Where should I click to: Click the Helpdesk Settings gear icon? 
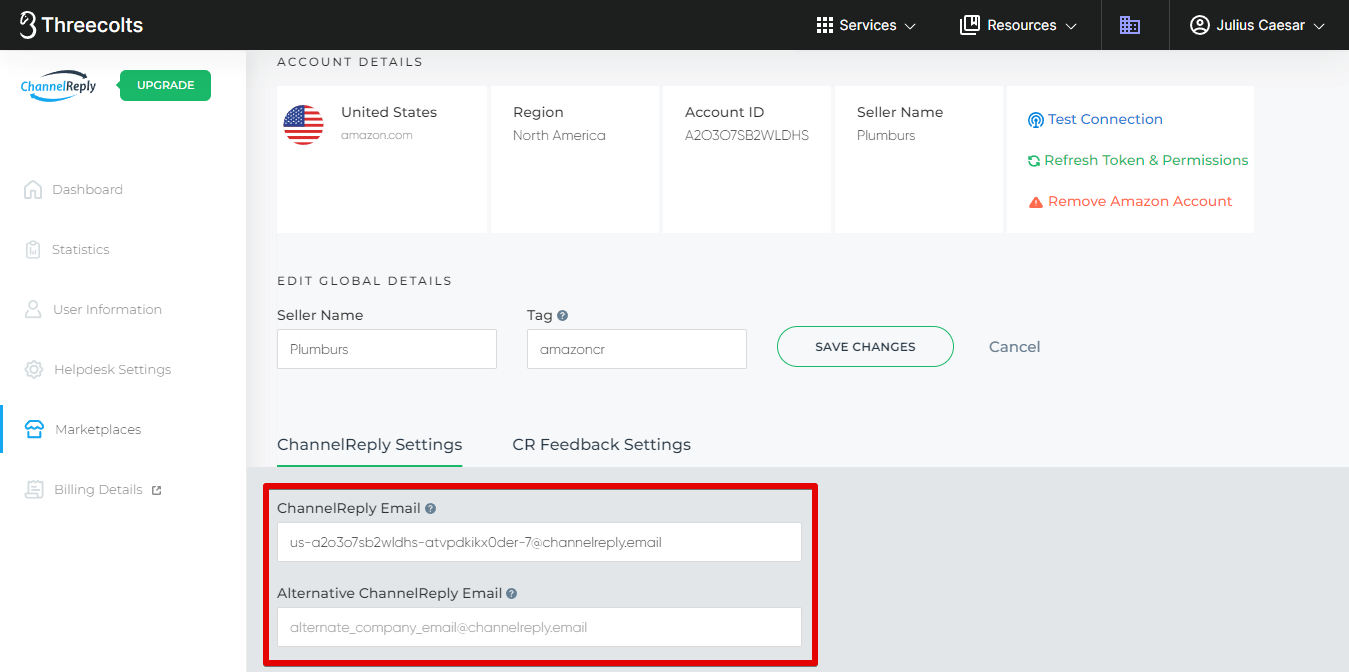click(34, 369)
